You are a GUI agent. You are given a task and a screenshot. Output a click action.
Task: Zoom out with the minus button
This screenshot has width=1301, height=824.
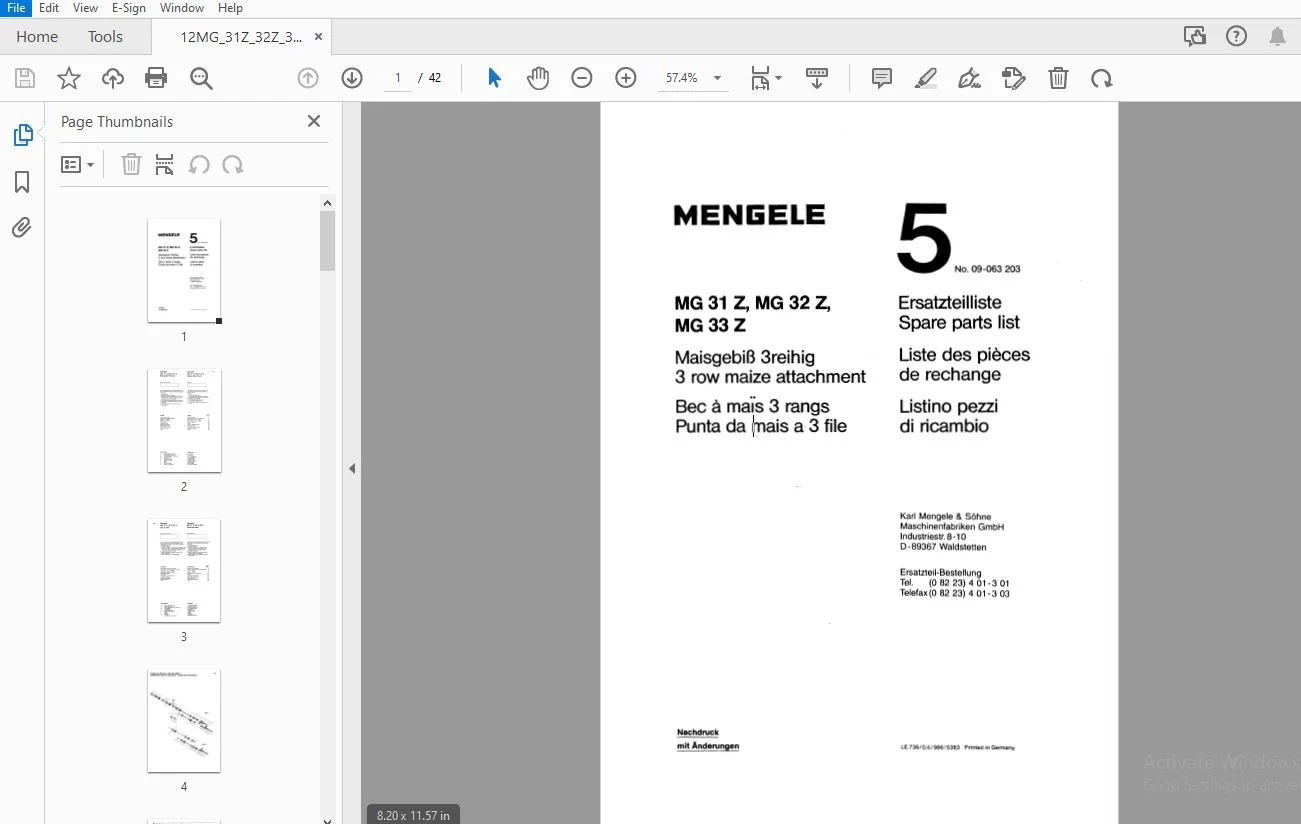[582, 78]
